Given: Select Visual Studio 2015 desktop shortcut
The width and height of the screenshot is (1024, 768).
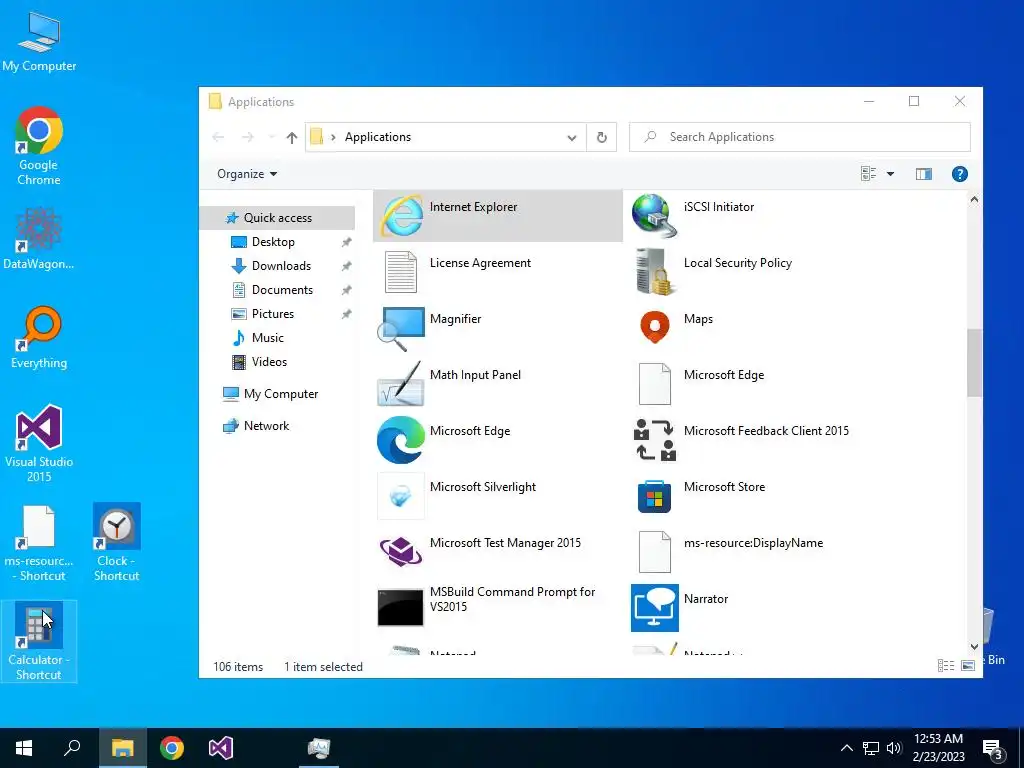Looking at the screenshot, I should pyautogui.click(x=39, y=443).
